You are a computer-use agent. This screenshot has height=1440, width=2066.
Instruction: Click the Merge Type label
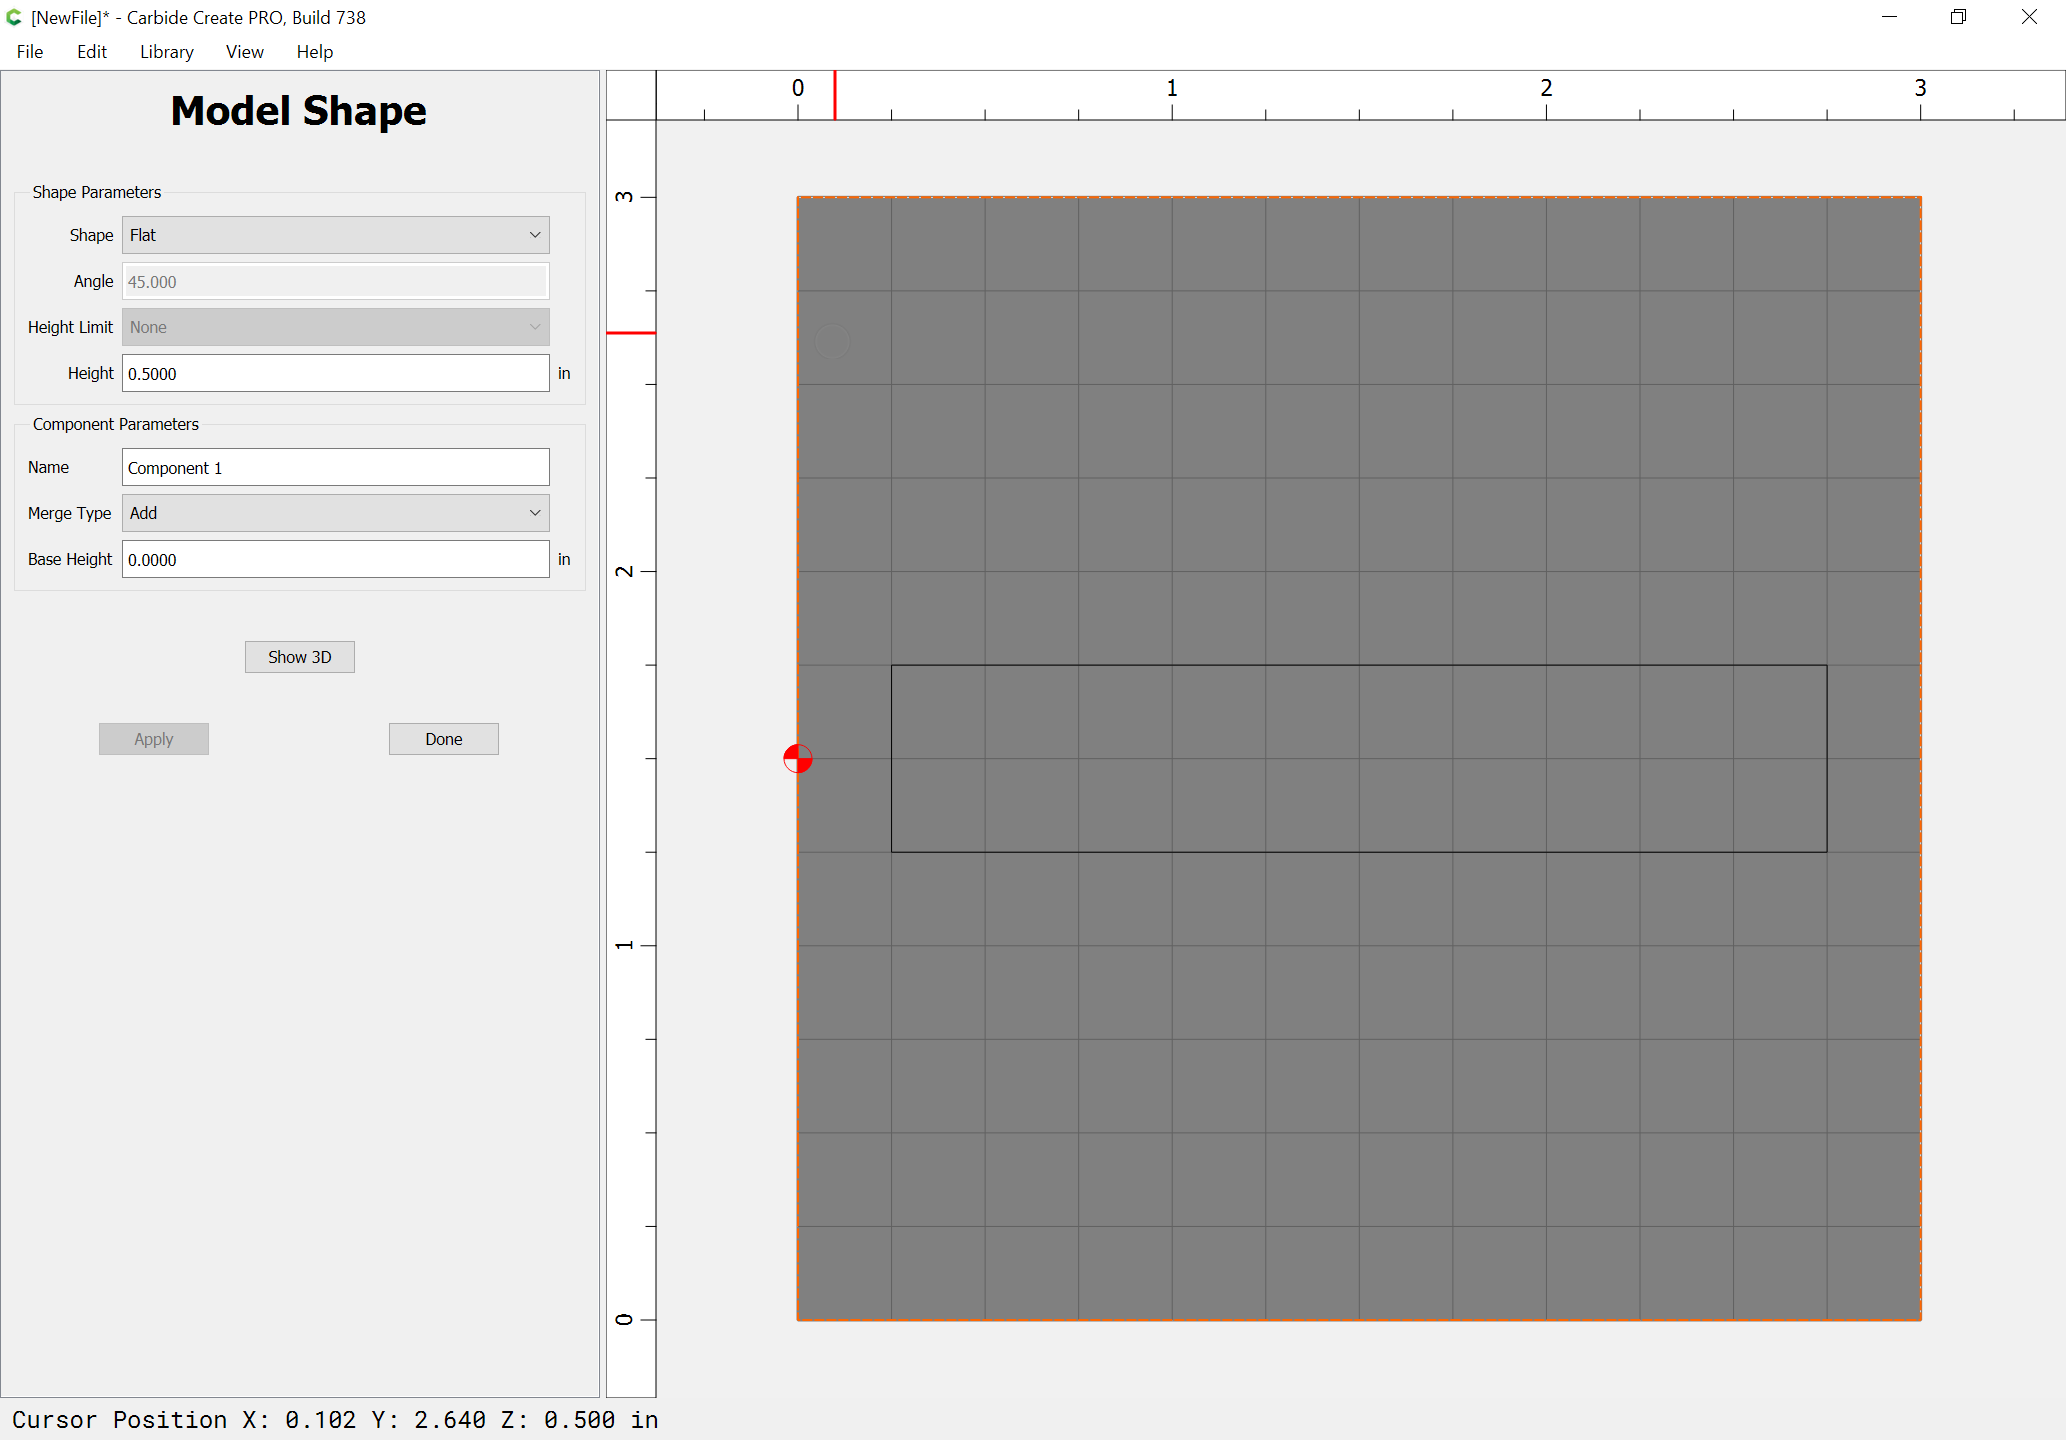70,513
